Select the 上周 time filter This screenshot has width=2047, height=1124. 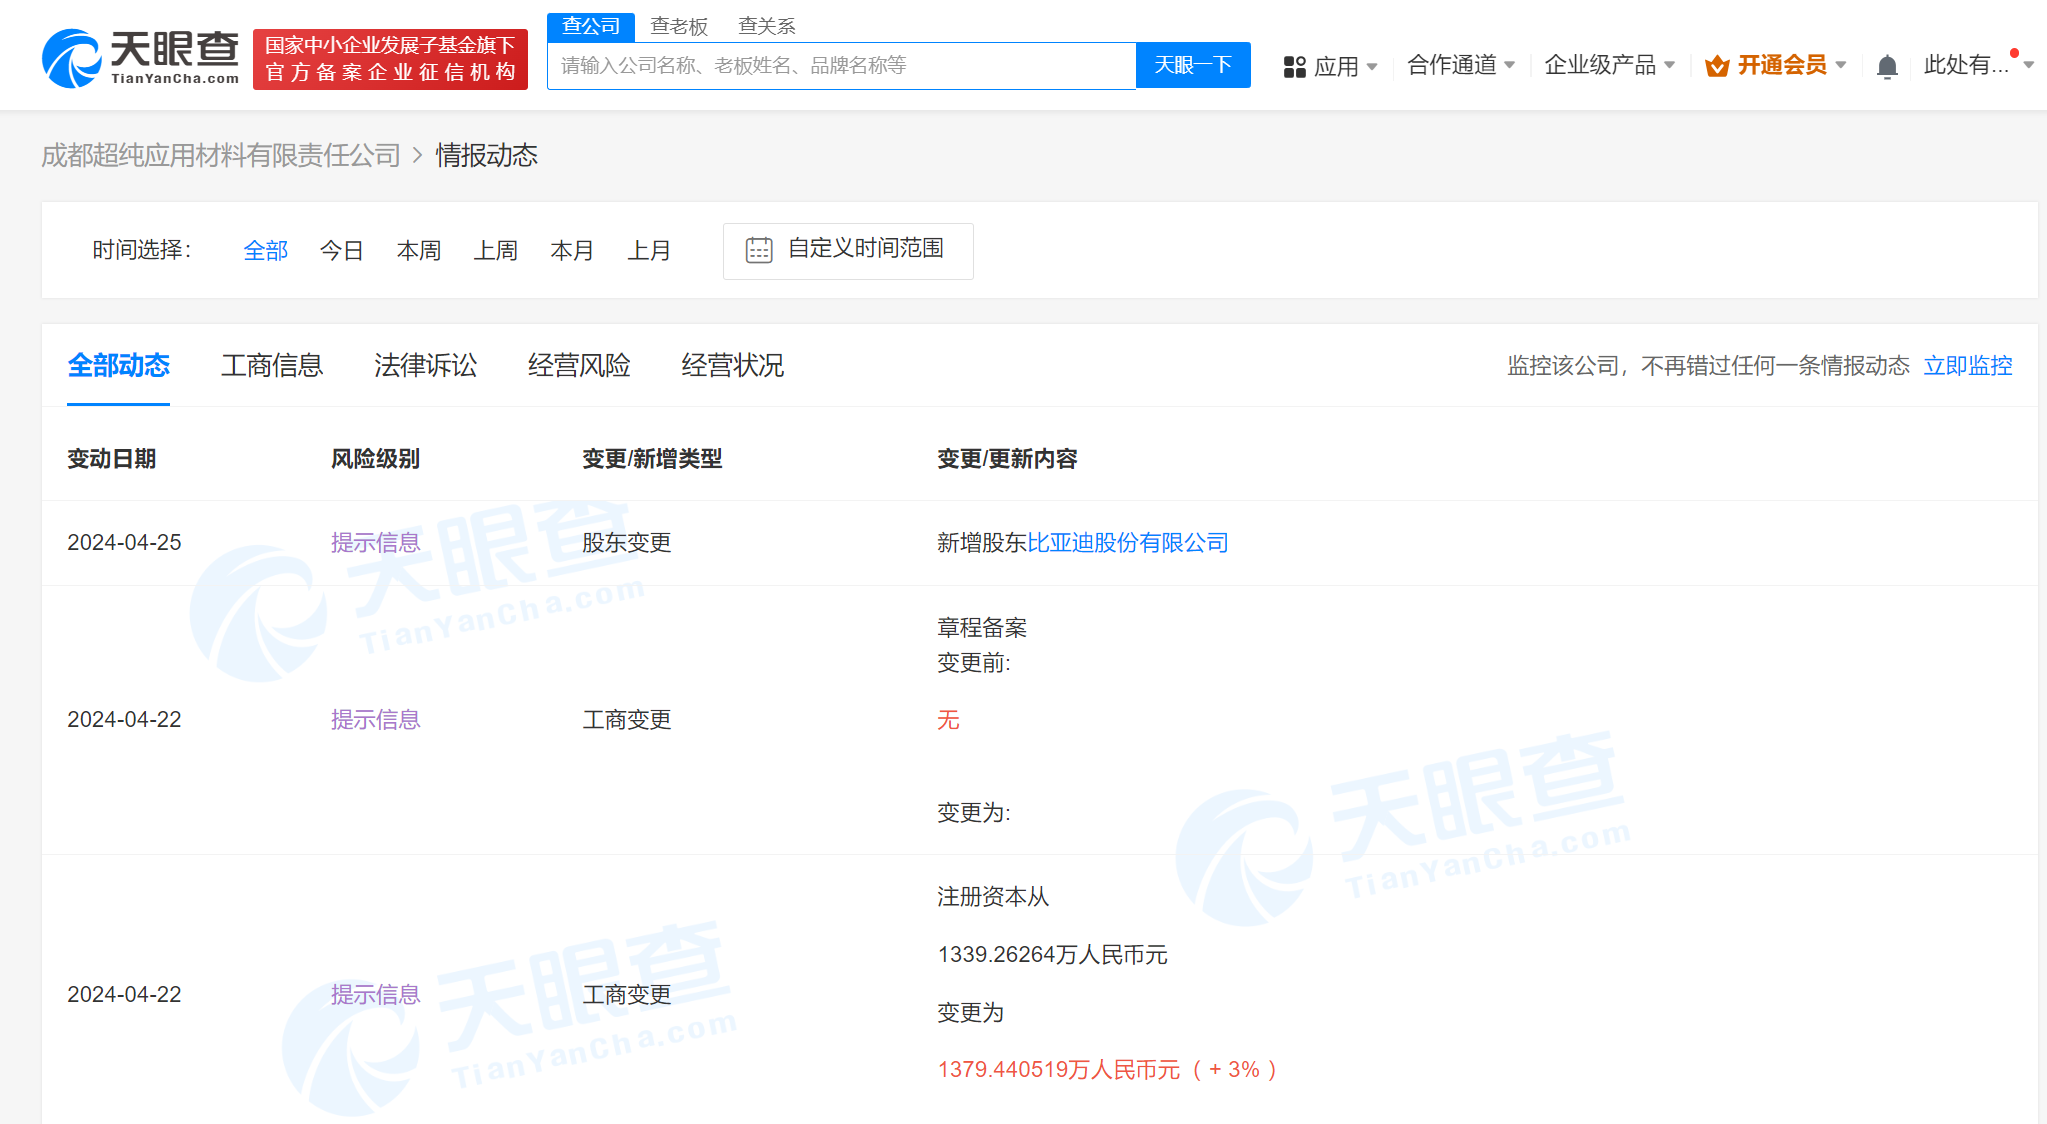(496, 251)
